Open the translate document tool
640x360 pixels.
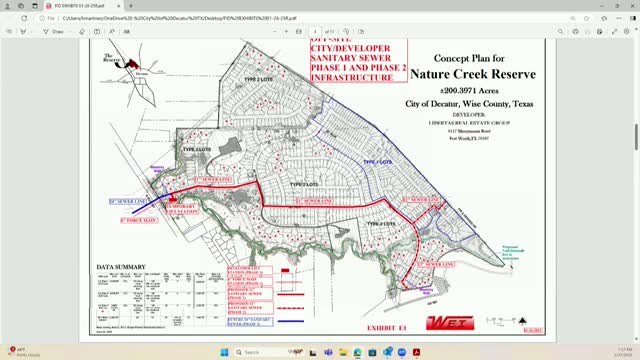127,31
